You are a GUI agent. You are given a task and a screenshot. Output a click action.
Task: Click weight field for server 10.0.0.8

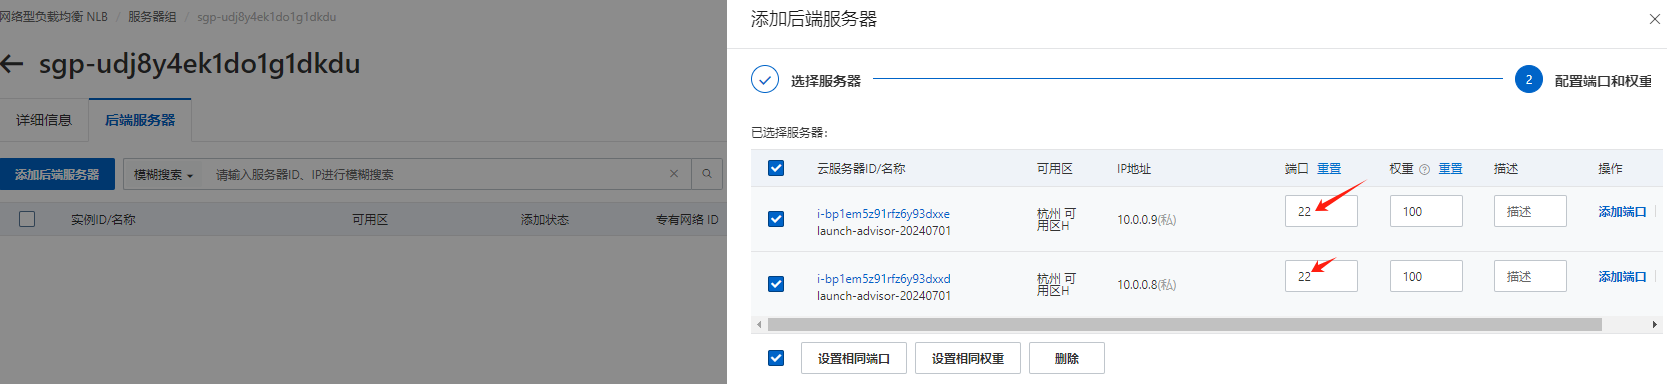(x=1426, y=276)
